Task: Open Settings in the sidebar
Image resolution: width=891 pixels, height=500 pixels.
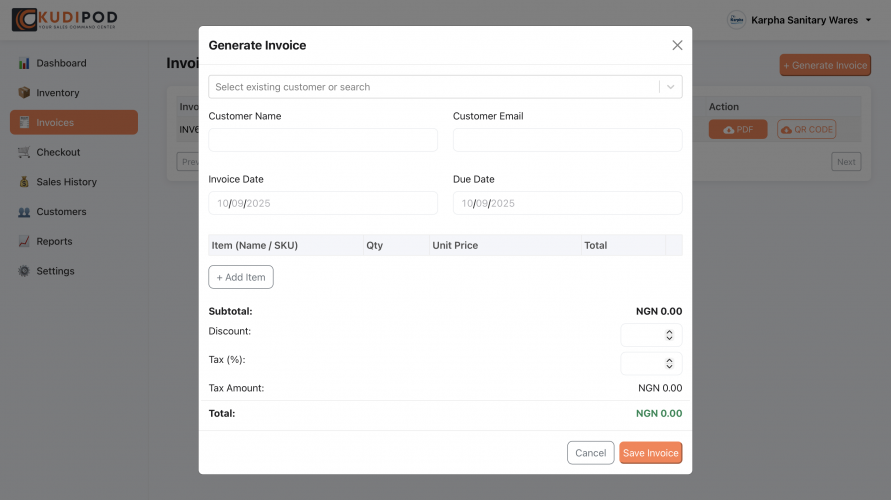Action: (x=74, y=271)
